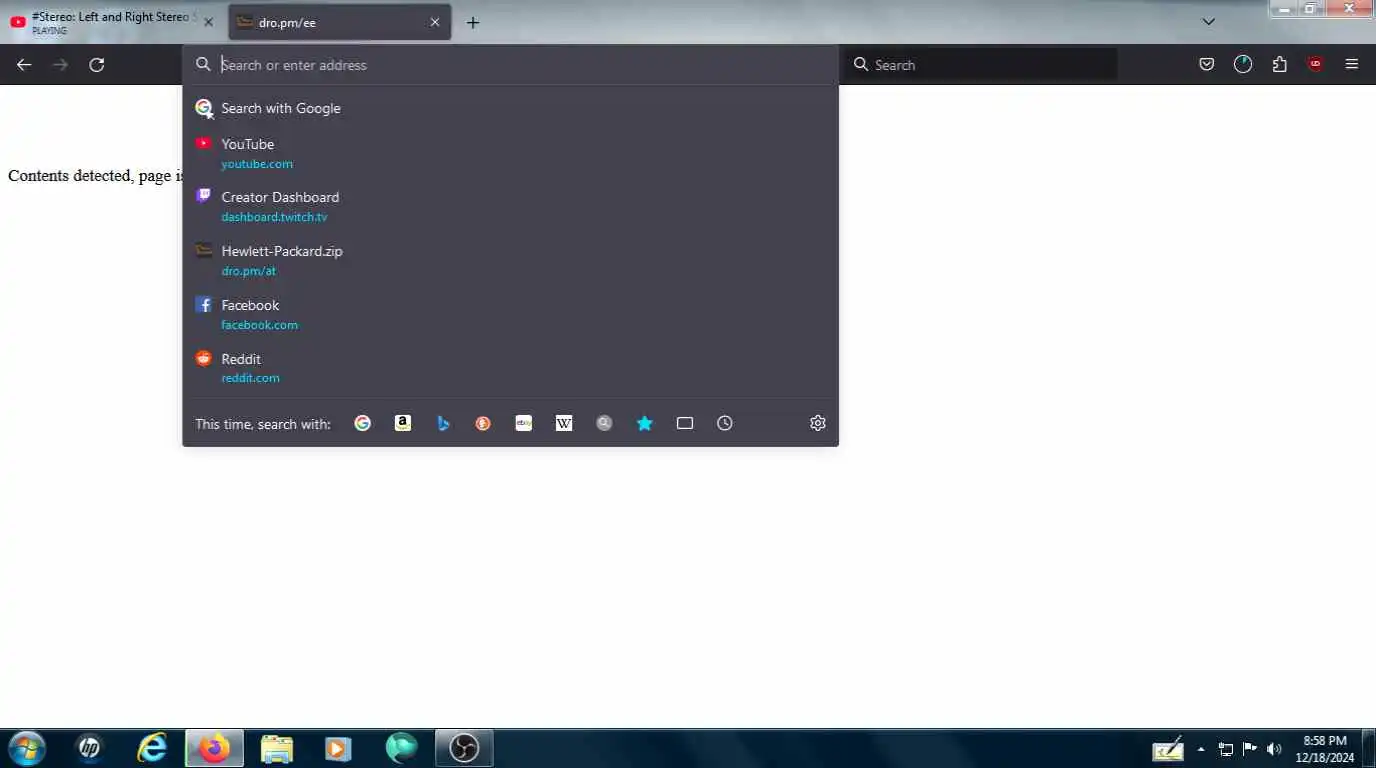Image resolution: width=1376 pixels, height=768 pixels.
Task: Open the green globe browser taskbar icon
Action: 402,748
